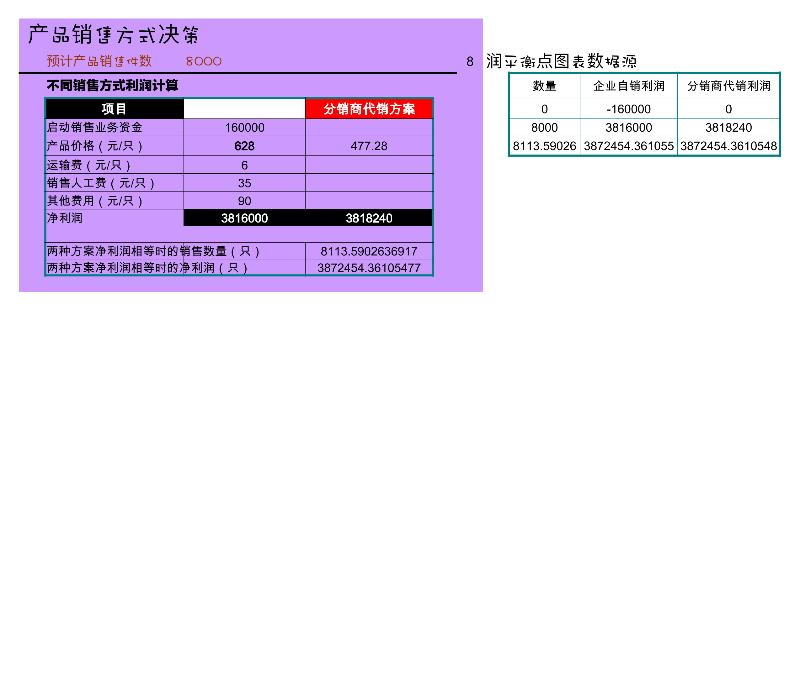Click the label 两种方案净利润相等时的销售数量（只）
This screenshot has height=700, width=800.
click(154, 251)
